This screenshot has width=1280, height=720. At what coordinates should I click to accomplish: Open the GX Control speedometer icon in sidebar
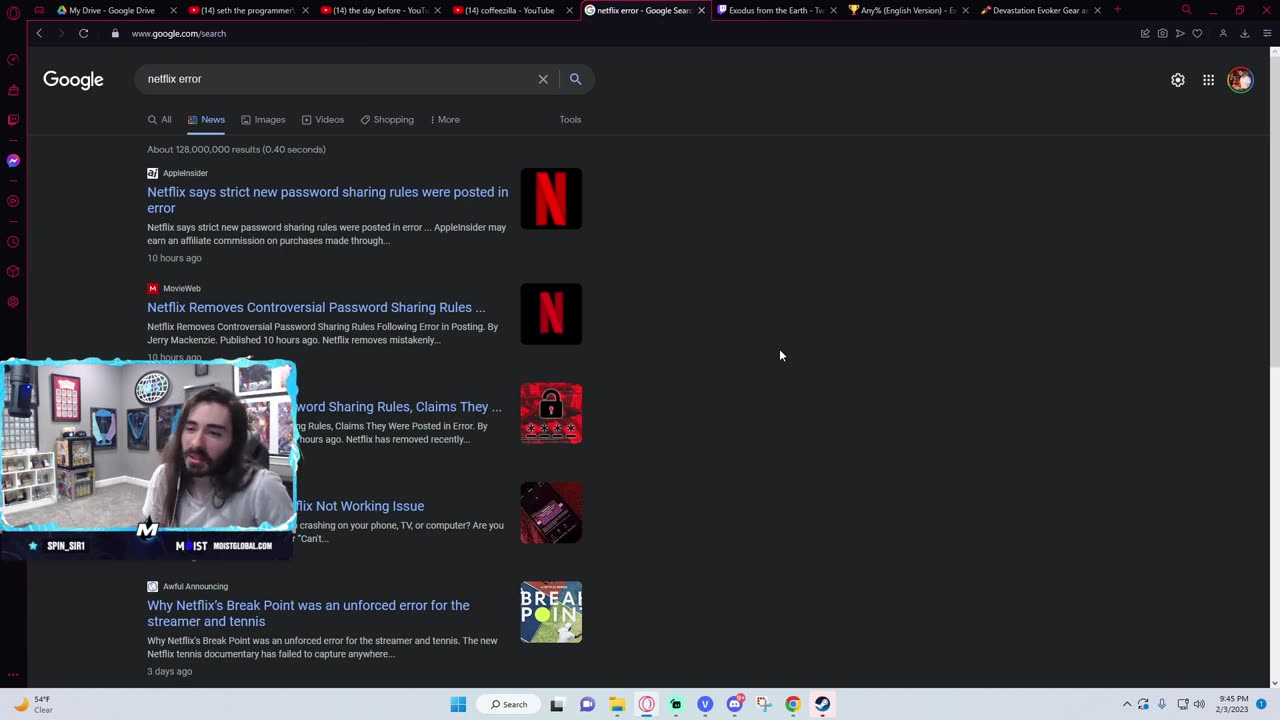point(13,59)
